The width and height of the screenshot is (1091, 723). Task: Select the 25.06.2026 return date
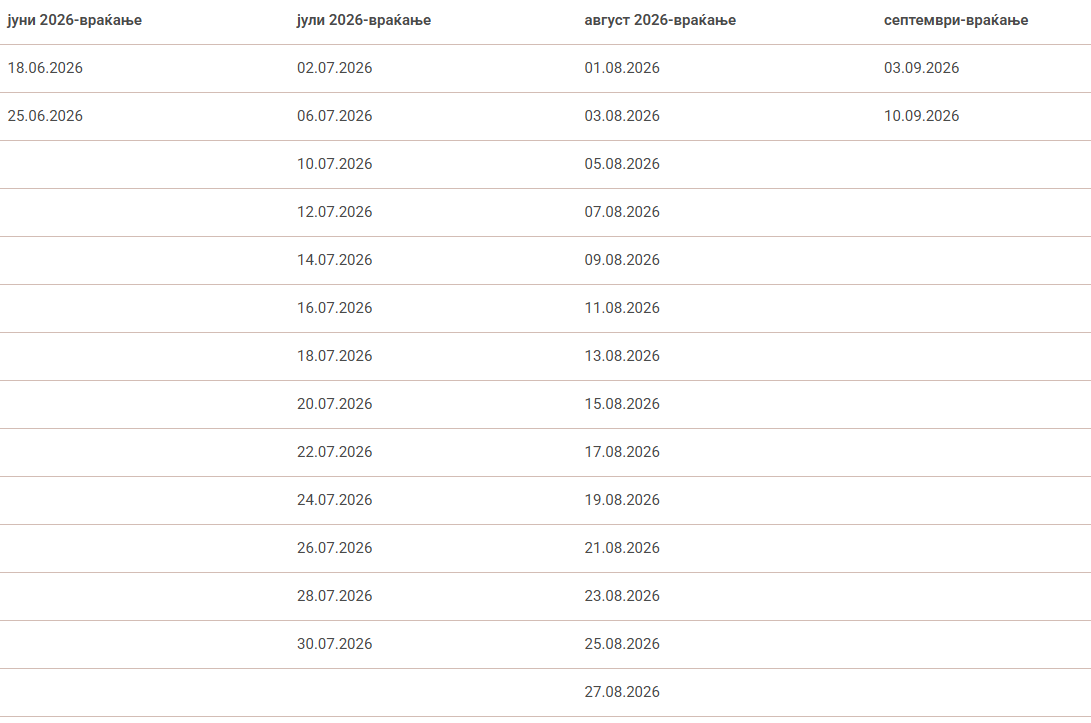(45, 116)
